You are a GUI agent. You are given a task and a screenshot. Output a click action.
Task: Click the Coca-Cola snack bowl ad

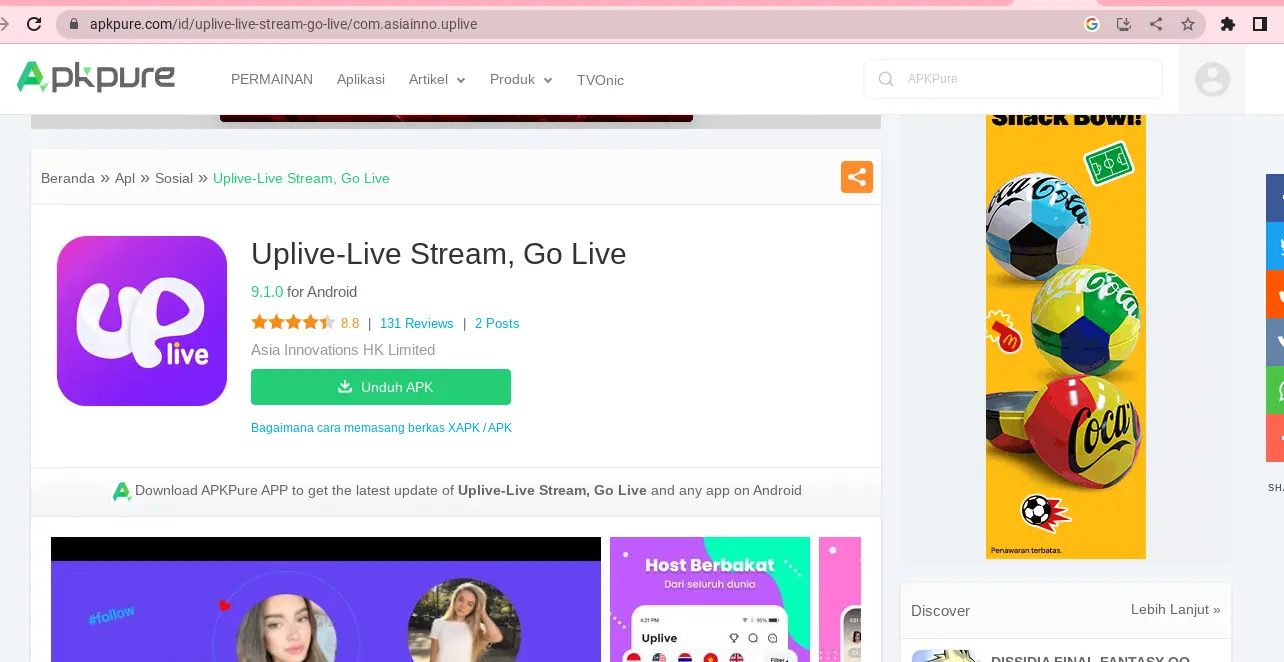1066,336
